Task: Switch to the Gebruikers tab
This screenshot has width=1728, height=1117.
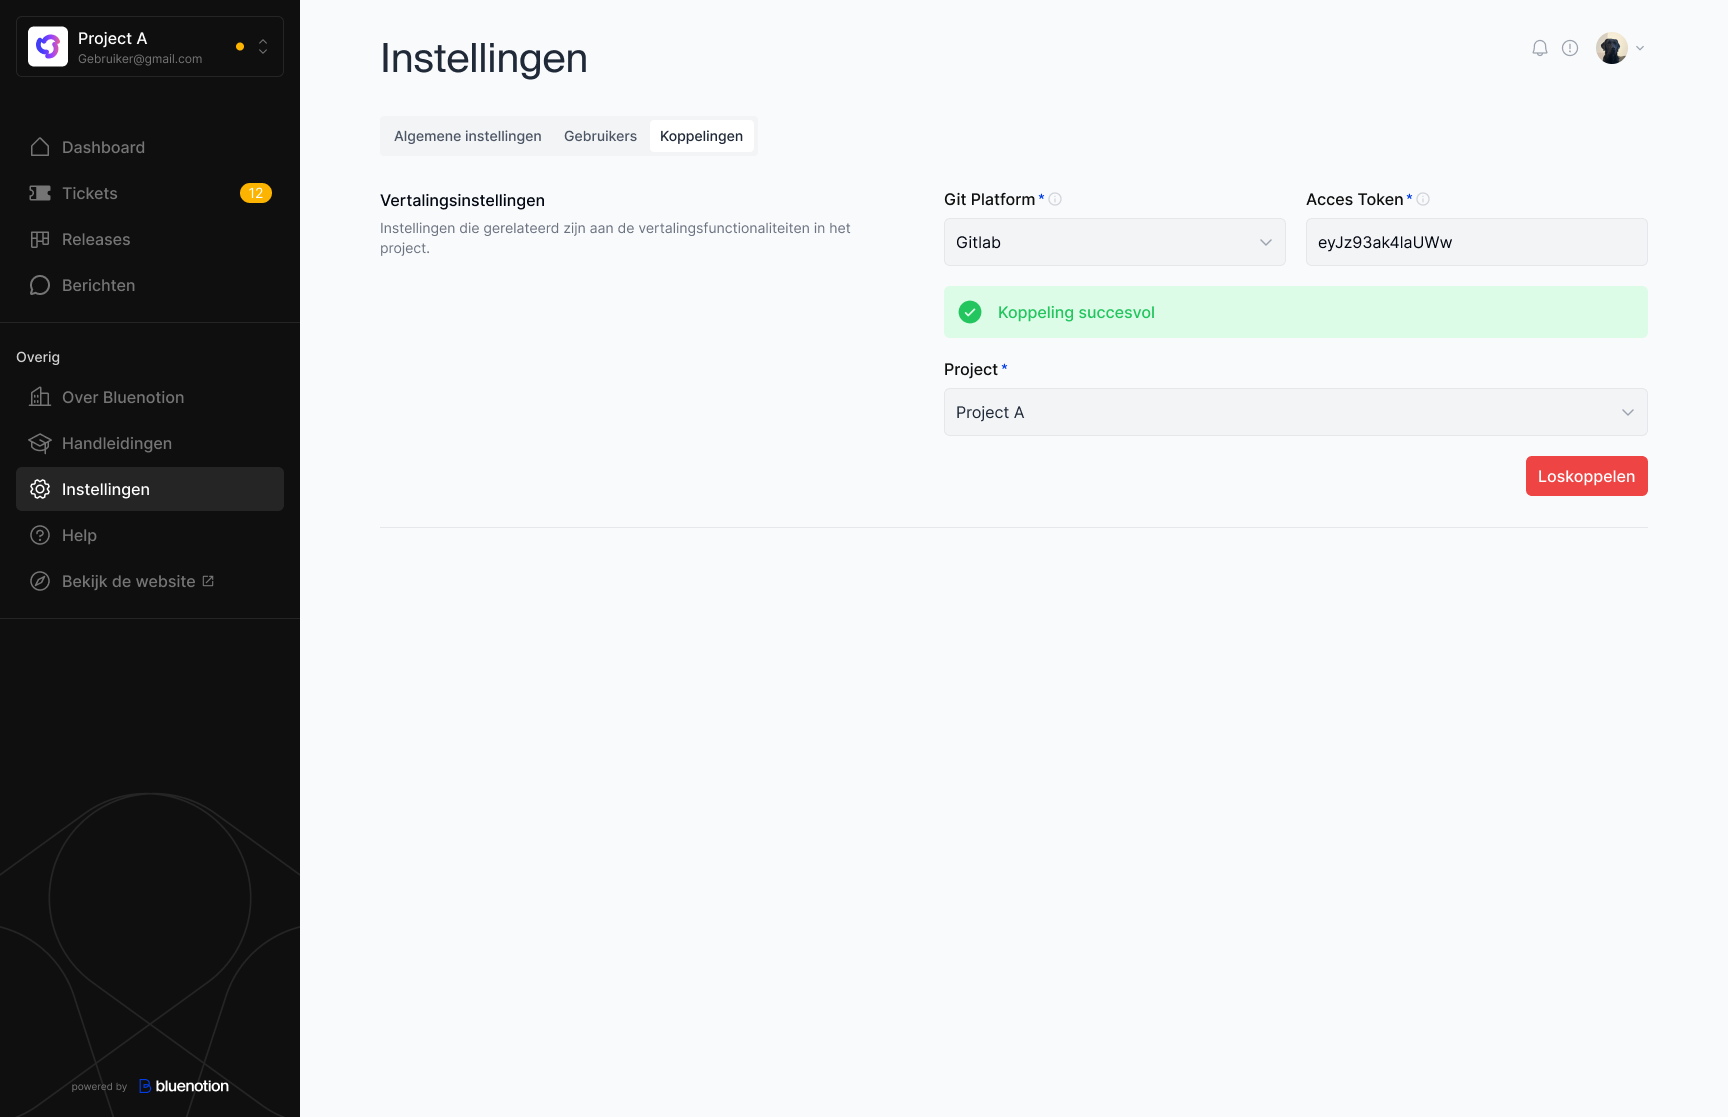Action: (x=600, y=136)
